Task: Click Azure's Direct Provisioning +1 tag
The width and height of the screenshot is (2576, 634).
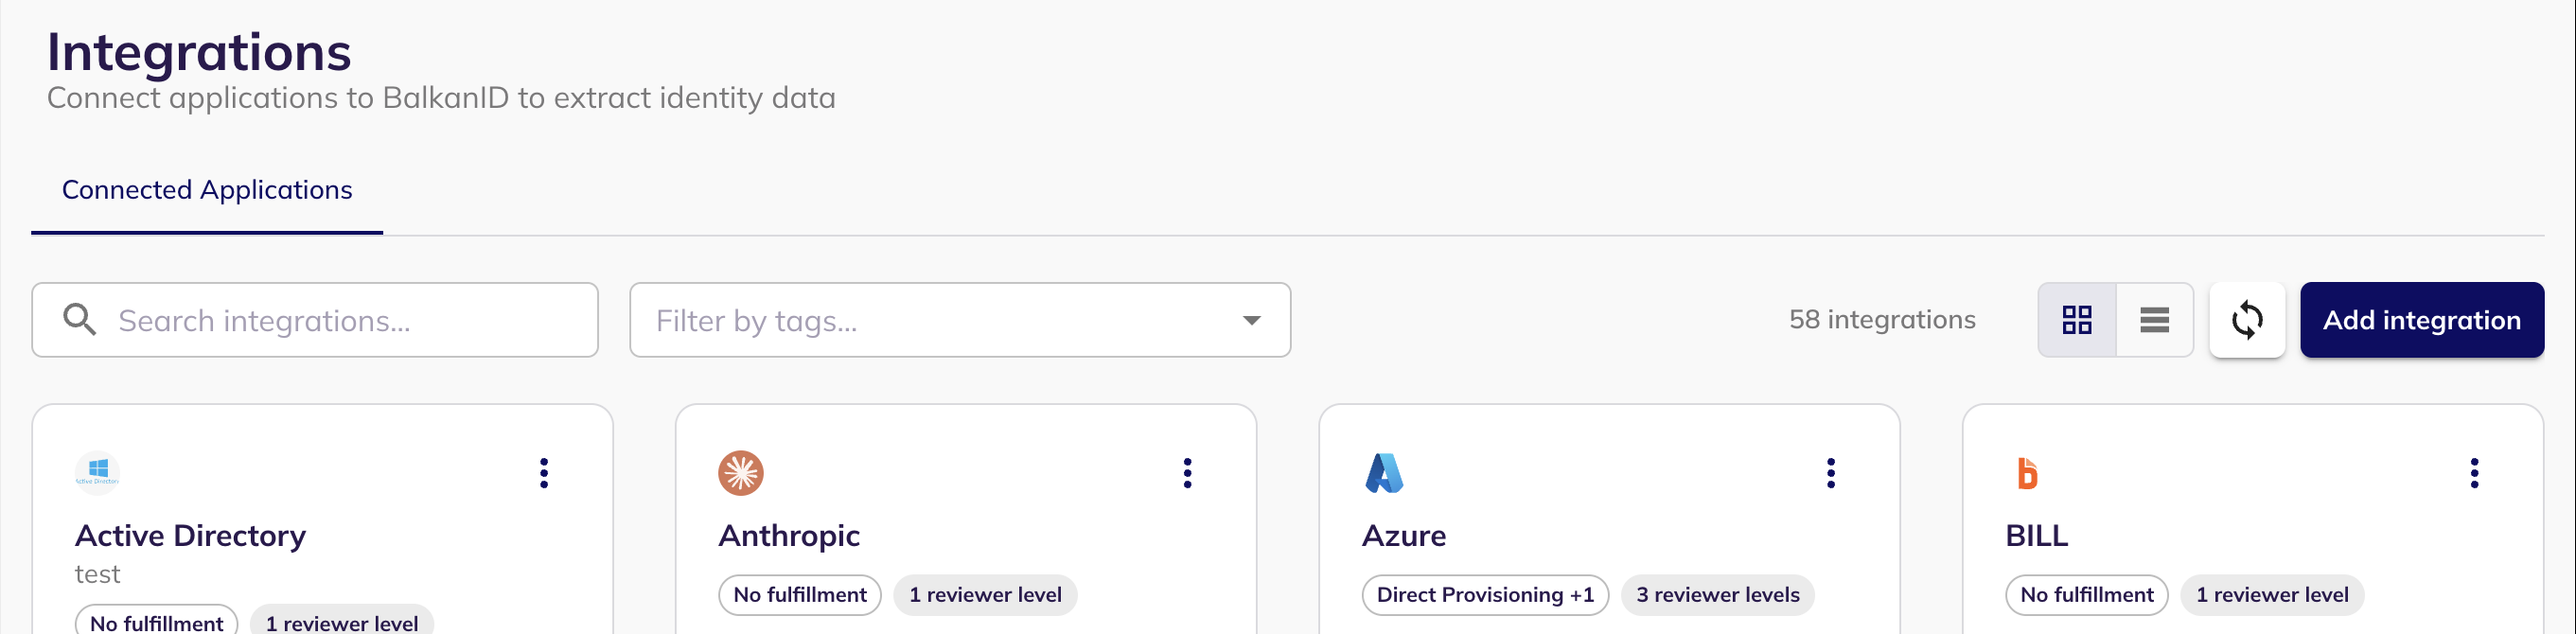Action: [x=1485, y=595]
